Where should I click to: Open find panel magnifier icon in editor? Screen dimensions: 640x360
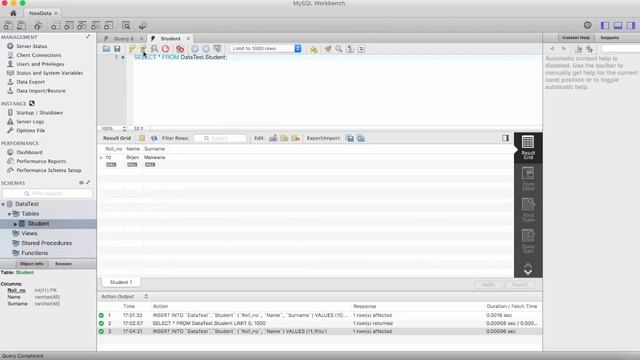pos(339,49)
